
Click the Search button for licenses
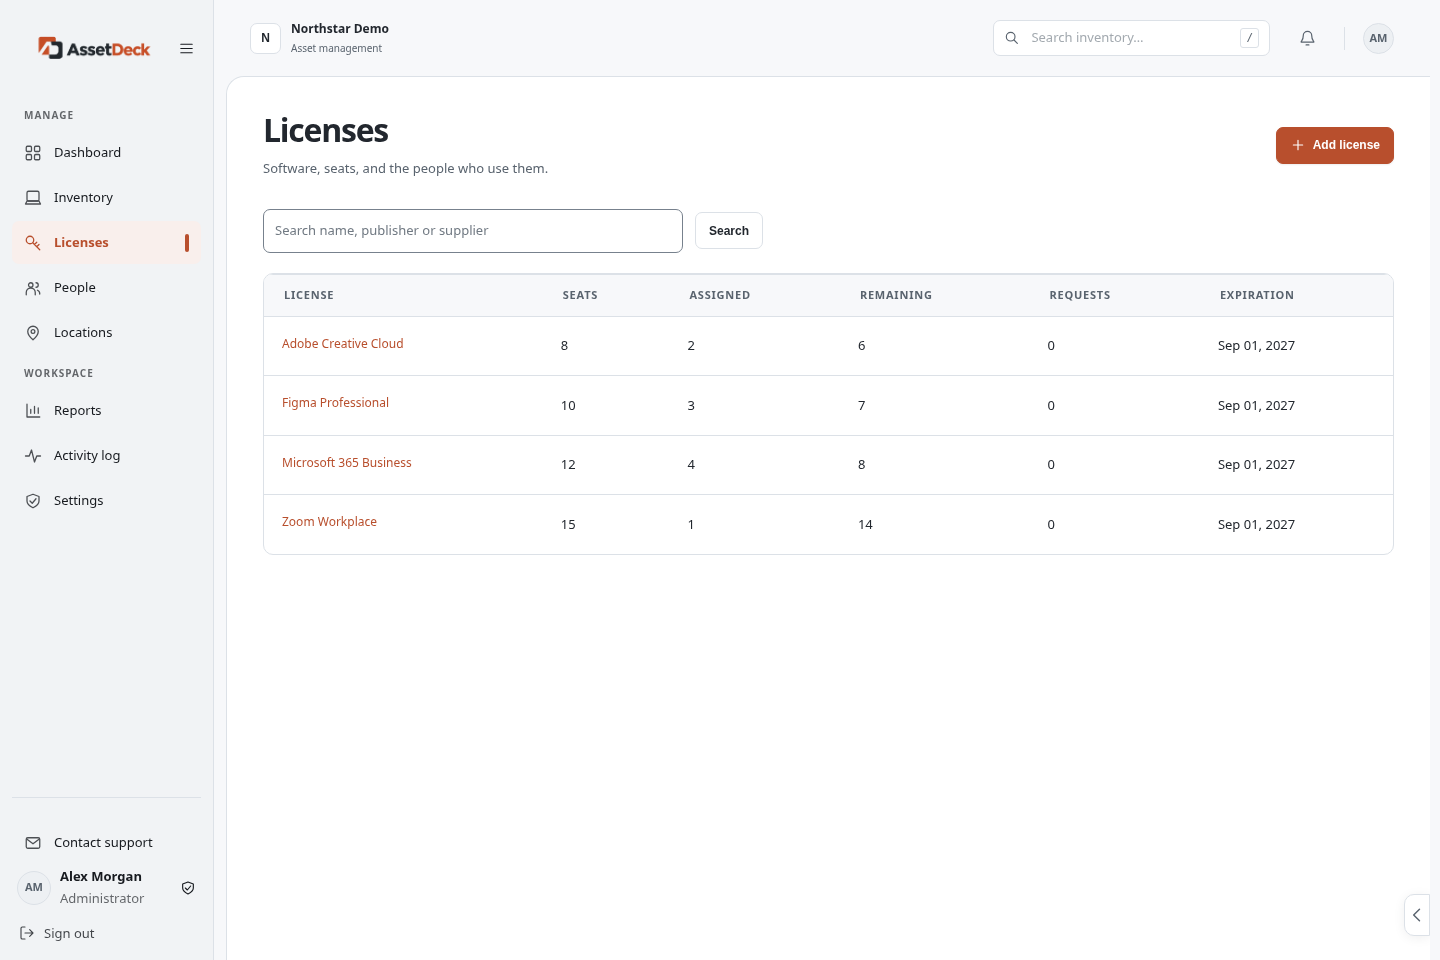(x=729, y=231)
